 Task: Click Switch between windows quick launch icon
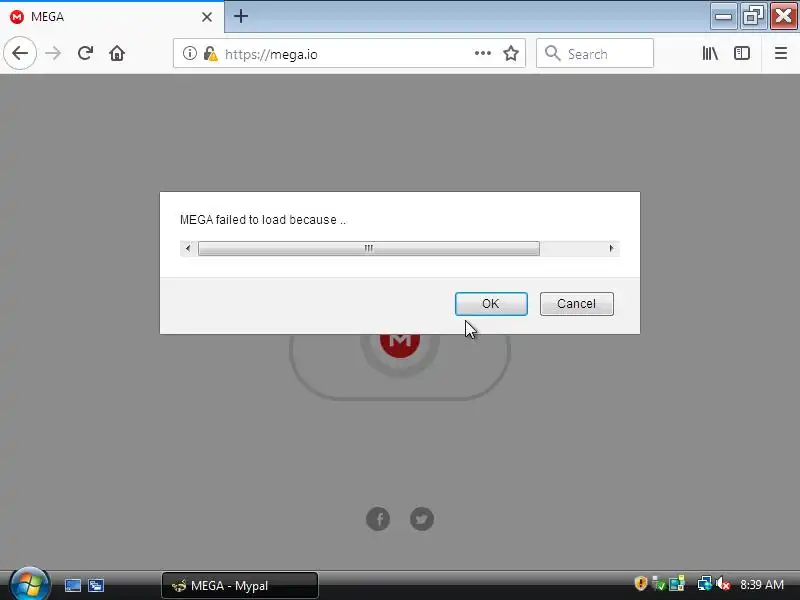tap(96, 586)
